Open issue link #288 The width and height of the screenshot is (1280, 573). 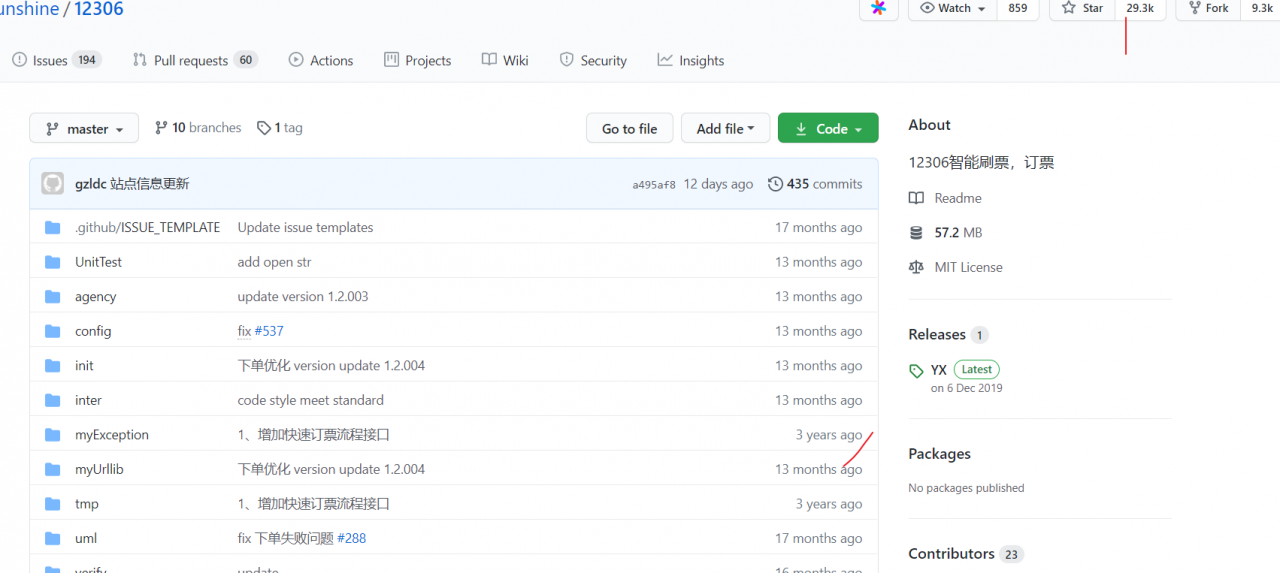pyautogui.click(x=352, y=538)
